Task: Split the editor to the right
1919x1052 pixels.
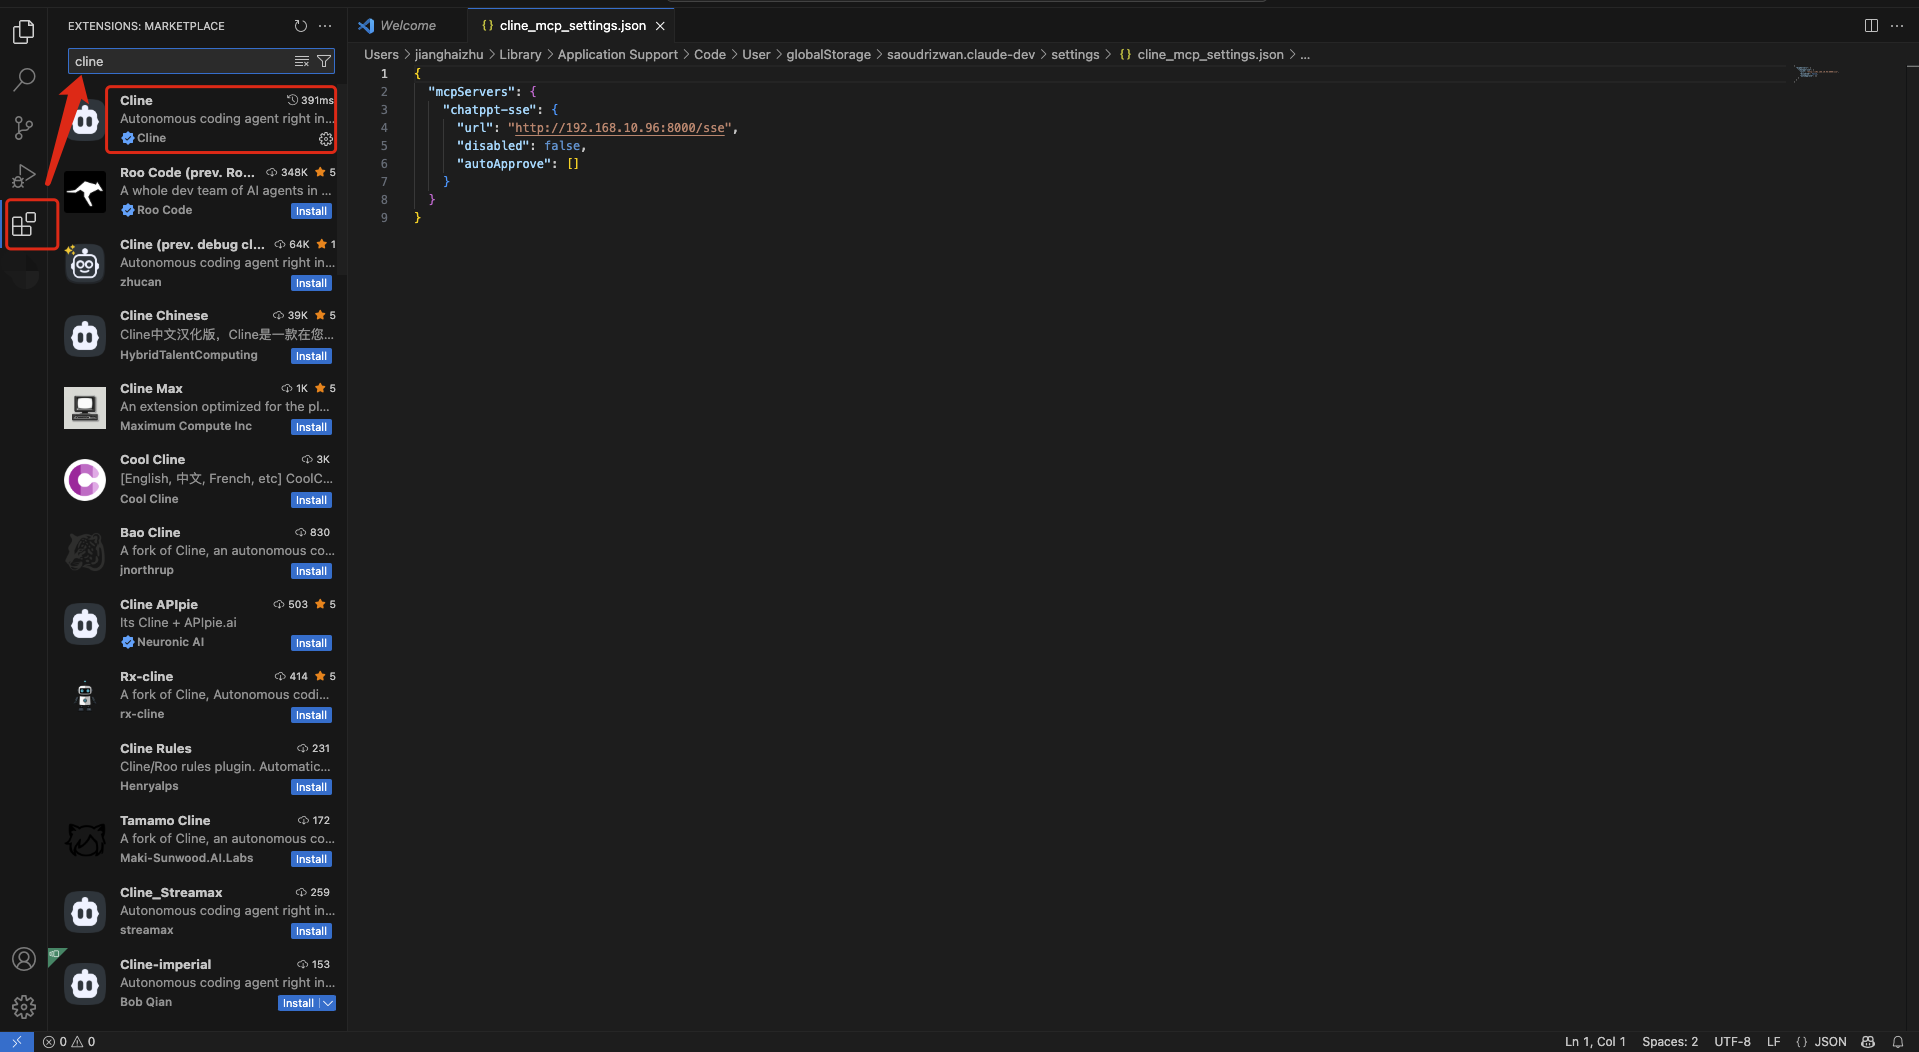Action: click(x=1871, y=26)
